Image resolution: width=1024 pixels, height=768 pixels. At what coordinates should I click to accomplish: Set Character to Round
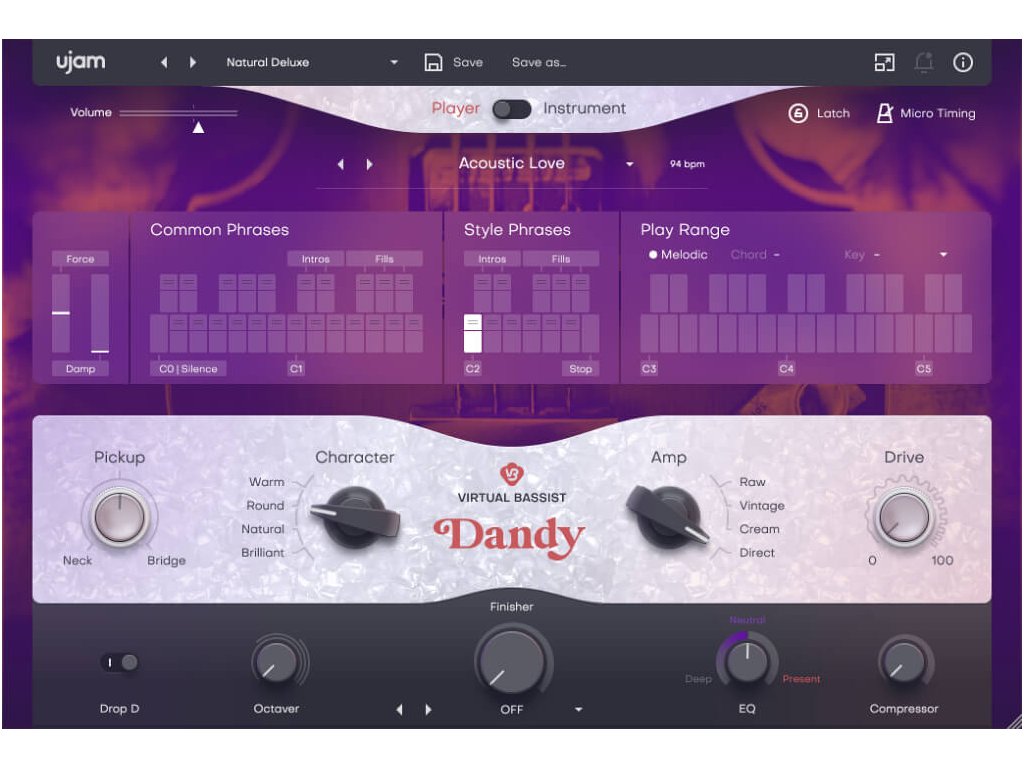[265, 505]
